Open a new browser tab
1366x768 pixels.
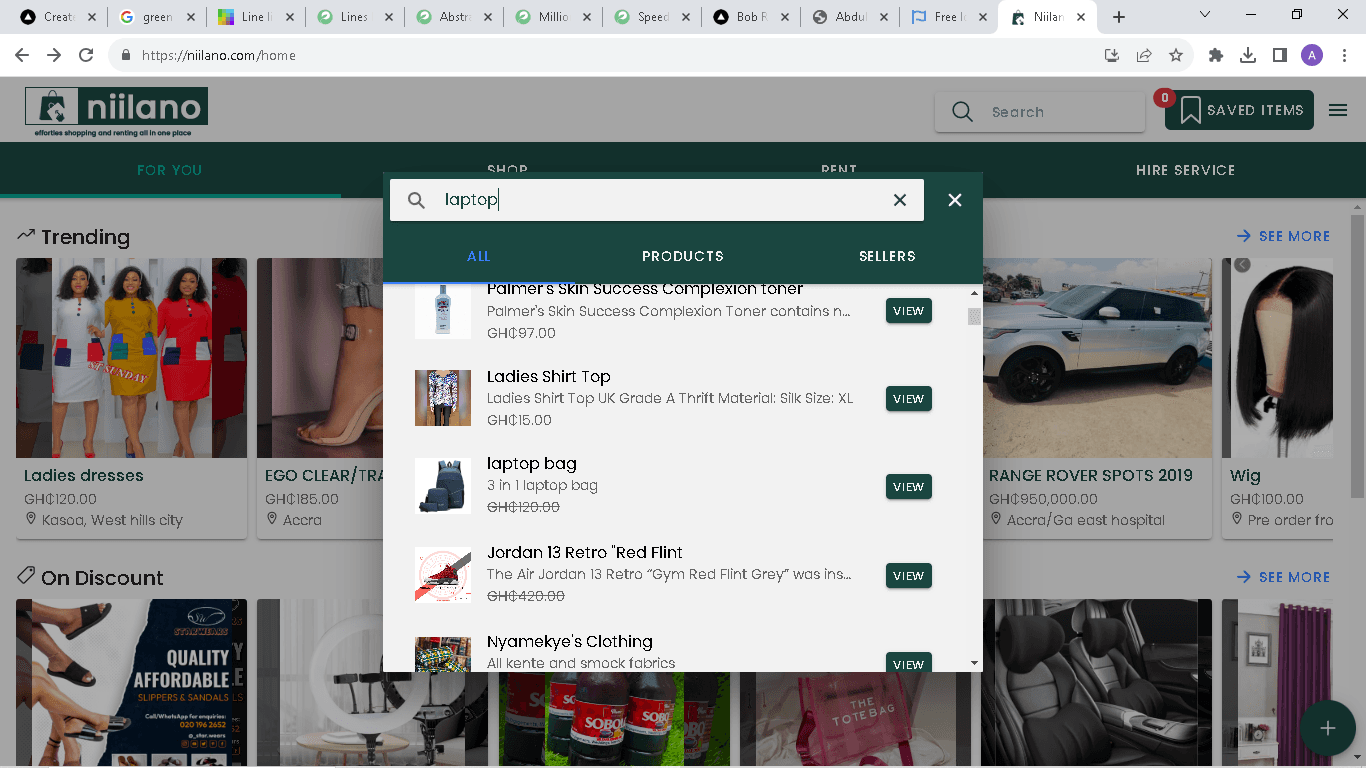(x=1119, y=17)
